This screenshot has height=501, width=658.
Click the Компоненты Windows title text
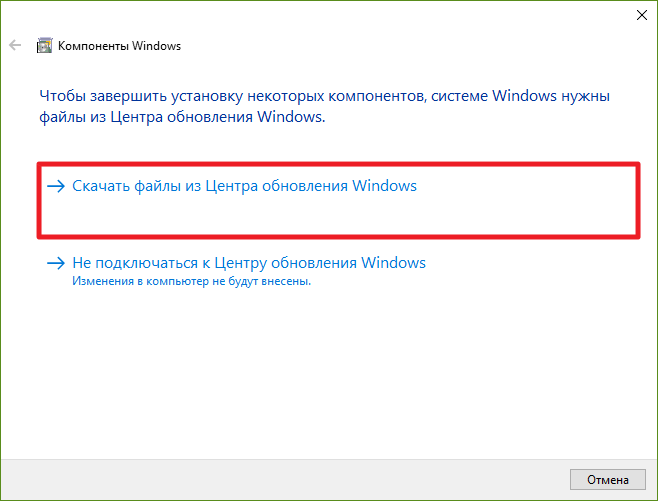pos(119,46)
